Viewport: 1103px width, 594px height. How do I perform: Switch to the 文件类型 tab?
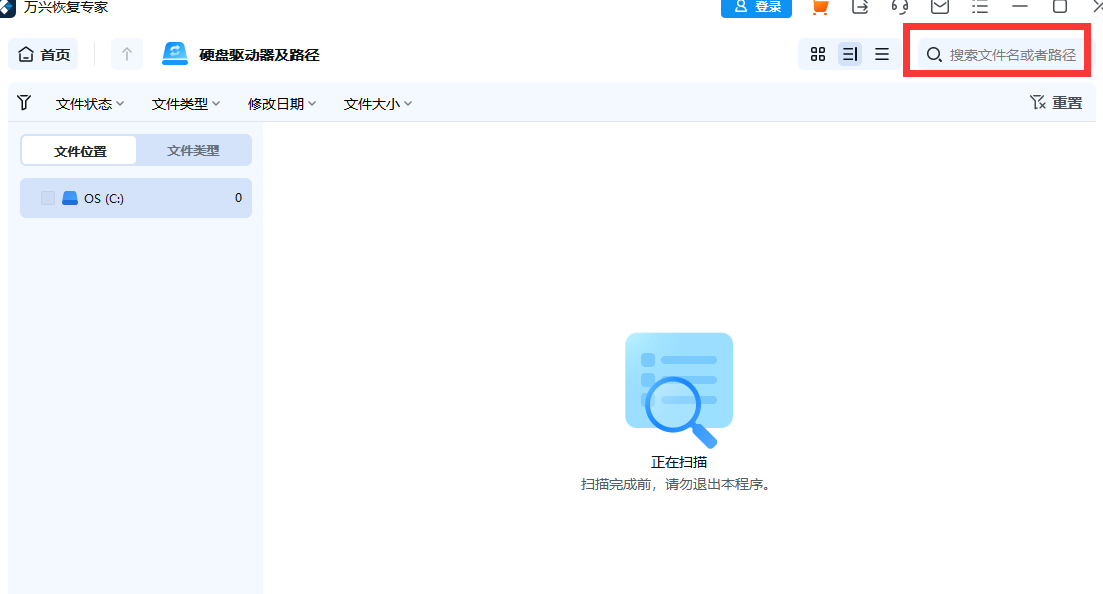pyautogui.click(x=193, y=150)
